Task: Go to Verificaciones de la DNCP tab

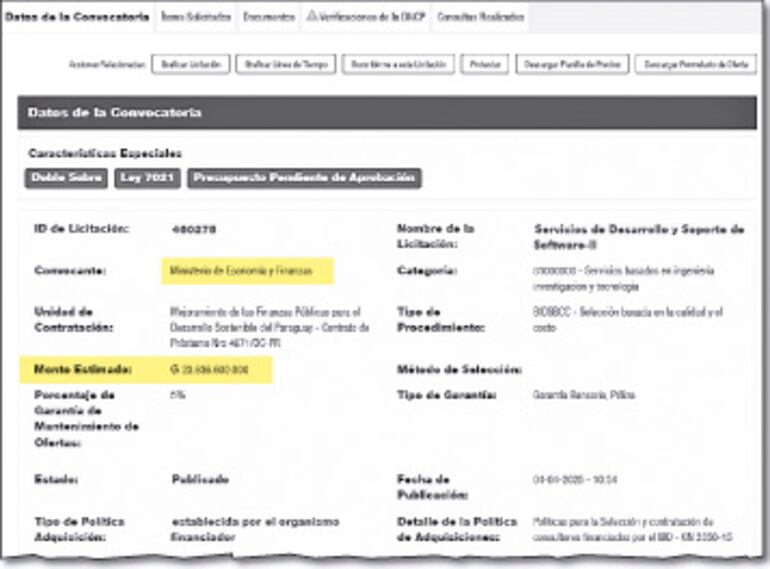Action: click(370, 17)
